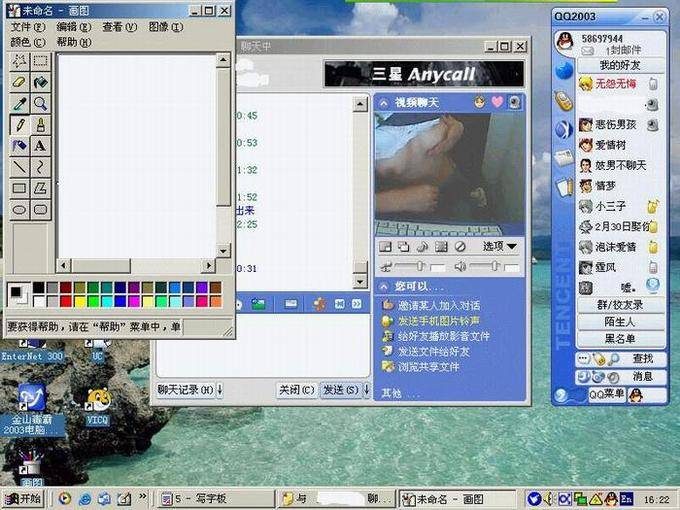This screenshot has height=510, width=680.
Task: Select the color picker eyedropper tool
Action: pos(20,104)
